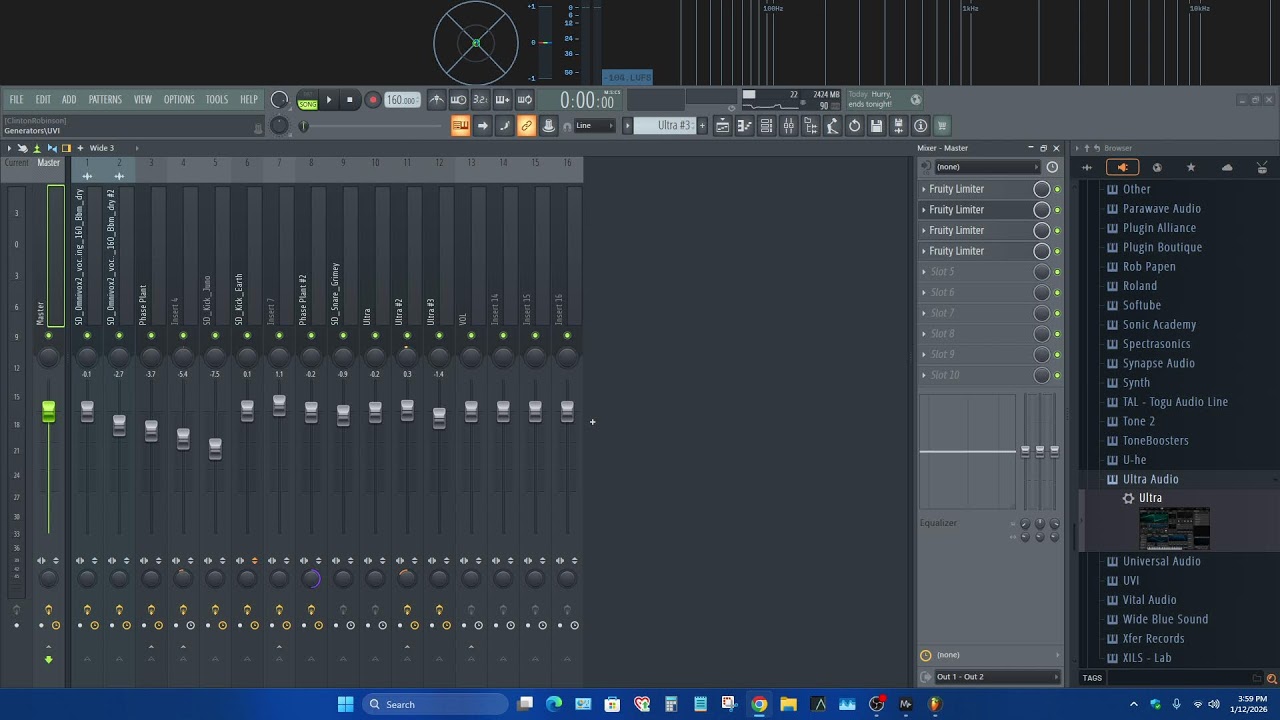Click the Undo history circular arrow icon

click(854, 126)
